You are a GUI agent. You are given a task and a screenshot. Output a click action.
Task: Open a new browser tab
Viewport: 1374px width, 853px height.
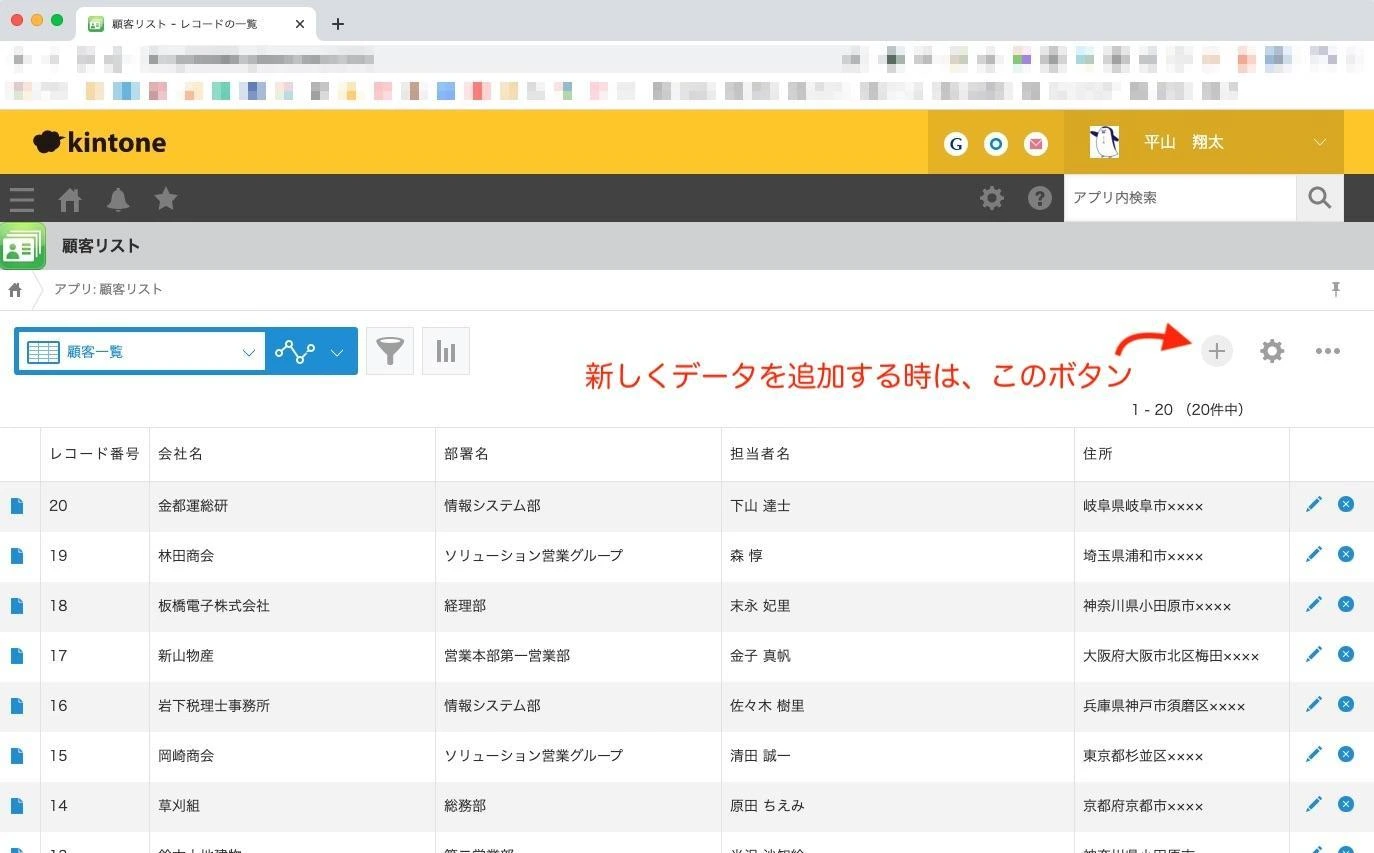click(338, 24)
